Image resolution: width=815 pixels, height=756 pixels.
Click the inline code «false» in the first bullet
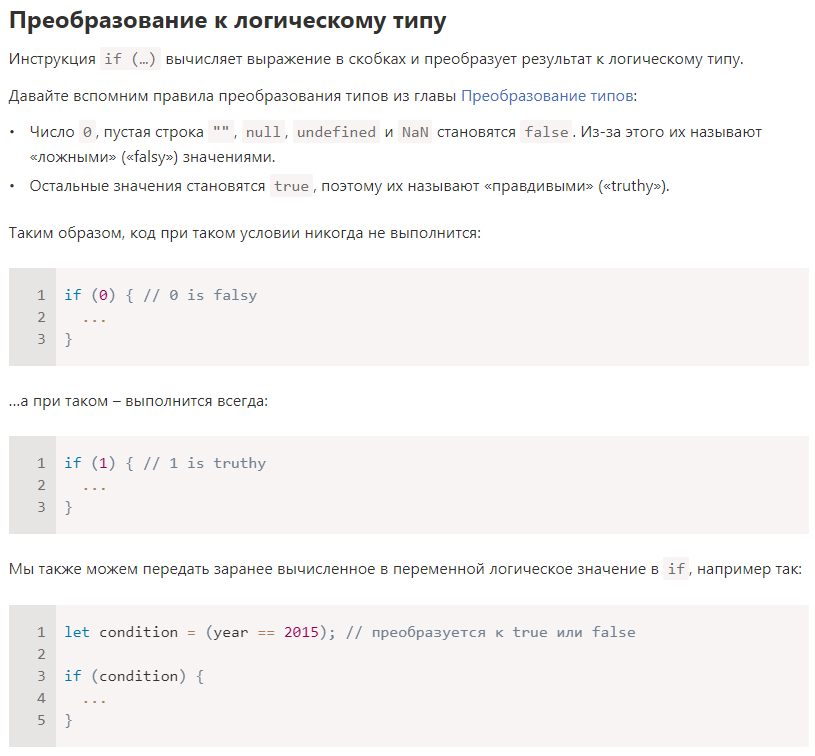click(546, 132)
